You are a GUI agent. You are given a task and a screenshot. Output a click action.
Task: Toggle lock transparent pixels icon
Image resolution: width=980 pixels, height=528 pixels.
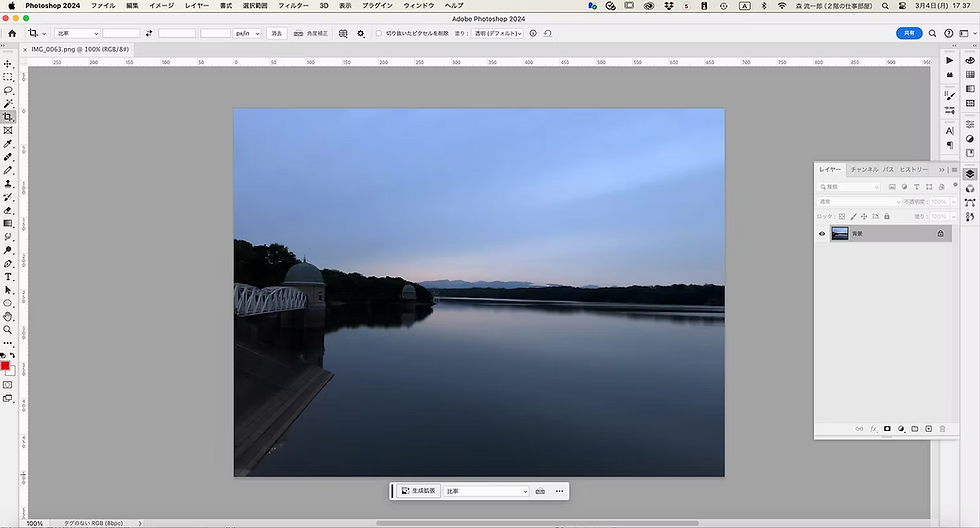pyautogui.click(x=842, y=217)
